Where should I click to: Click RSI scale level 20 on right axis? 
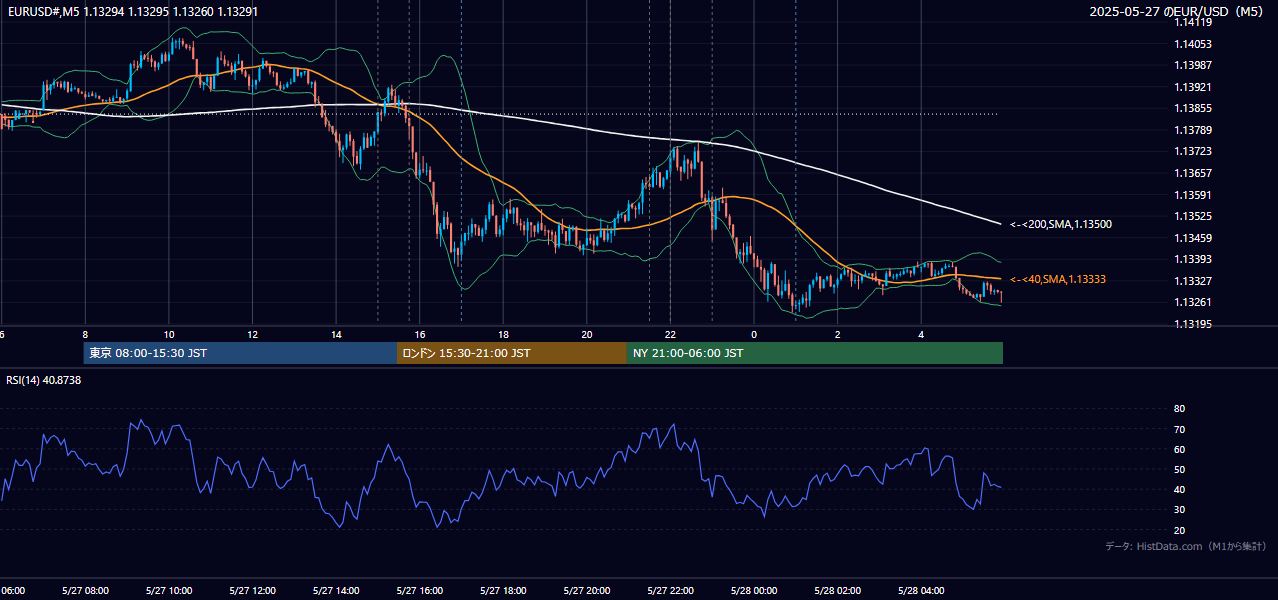[x=1179, y=530]
